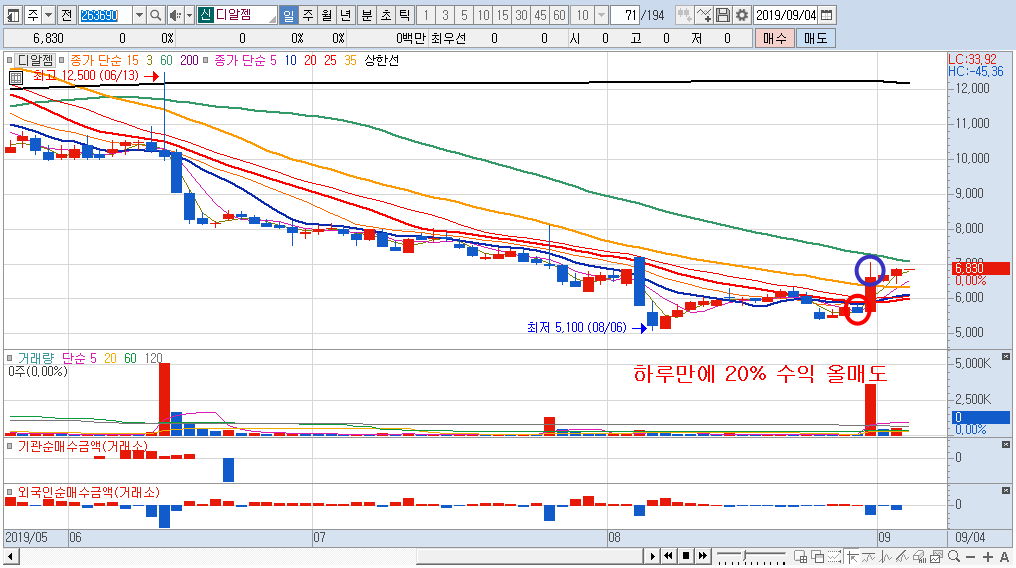
Task: Select the 60 interval preset
Action: coord(559,15)
